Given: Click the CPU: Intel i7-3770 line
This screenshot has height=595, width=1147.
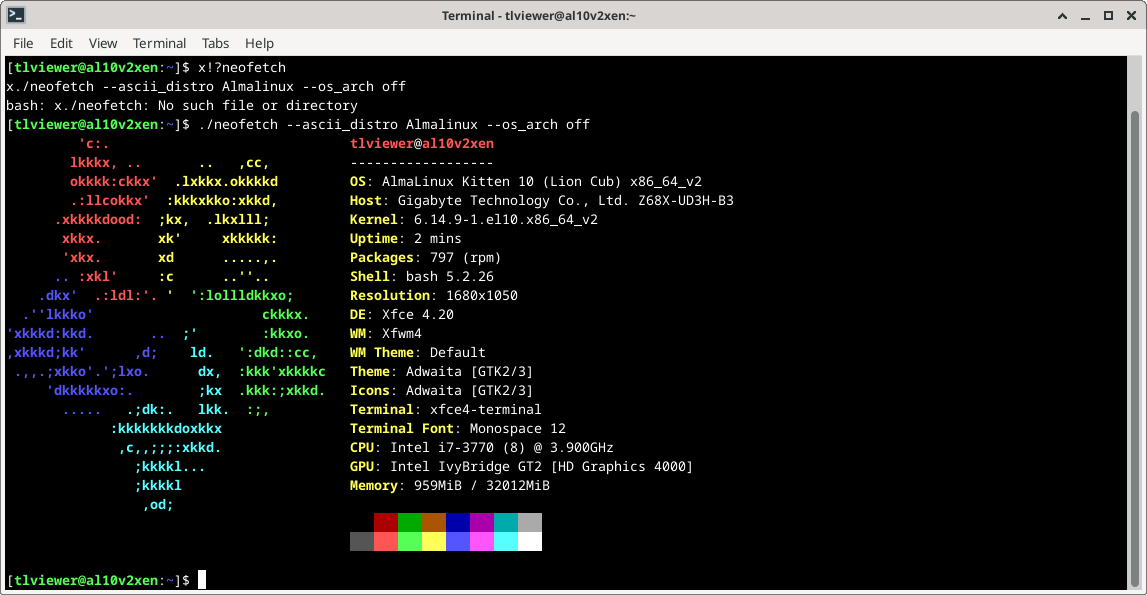Looking at the screenshot, I should (x=481, y=448).
